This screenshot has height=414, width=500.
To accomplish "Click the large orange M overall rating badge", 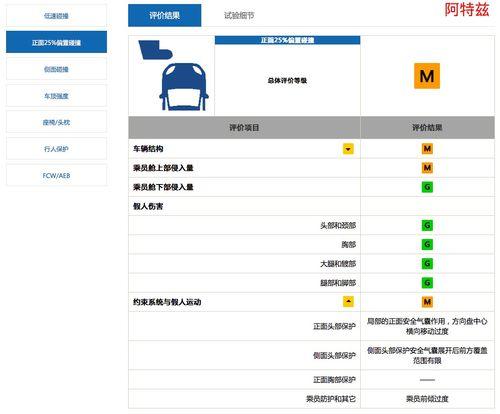I will [427, 76].
